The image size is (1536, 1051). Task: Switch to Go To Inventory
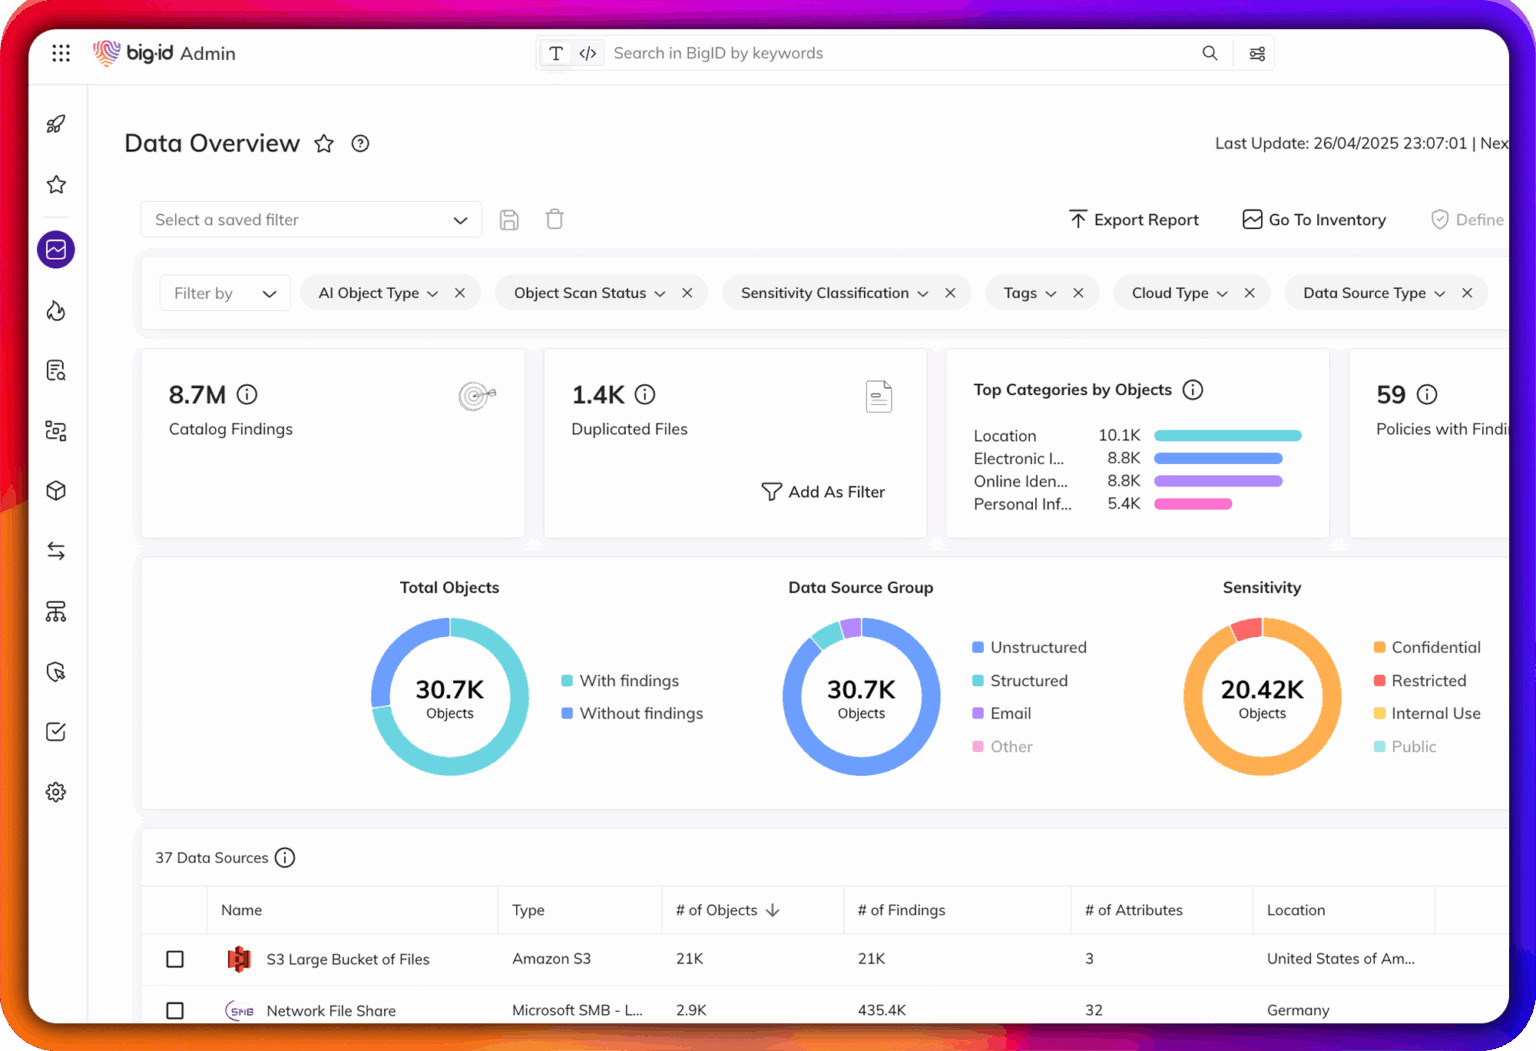point(1314,219)
